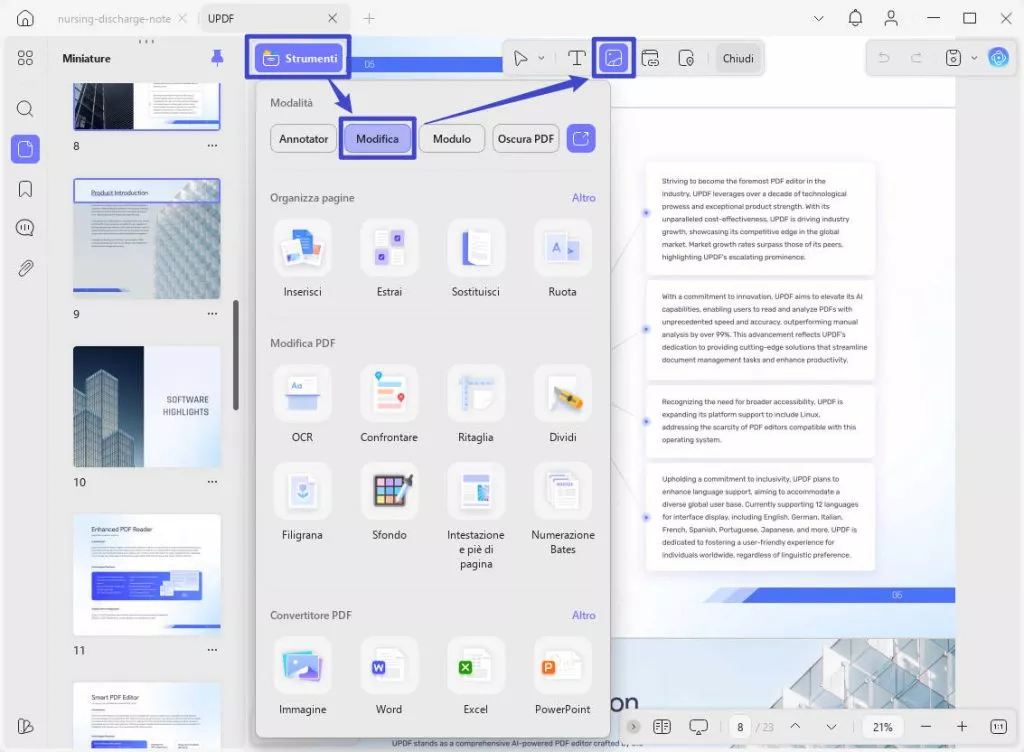This screenshot has height=752, width=1024.
Task: Open the notifications bell
Action: coord(855,18)
